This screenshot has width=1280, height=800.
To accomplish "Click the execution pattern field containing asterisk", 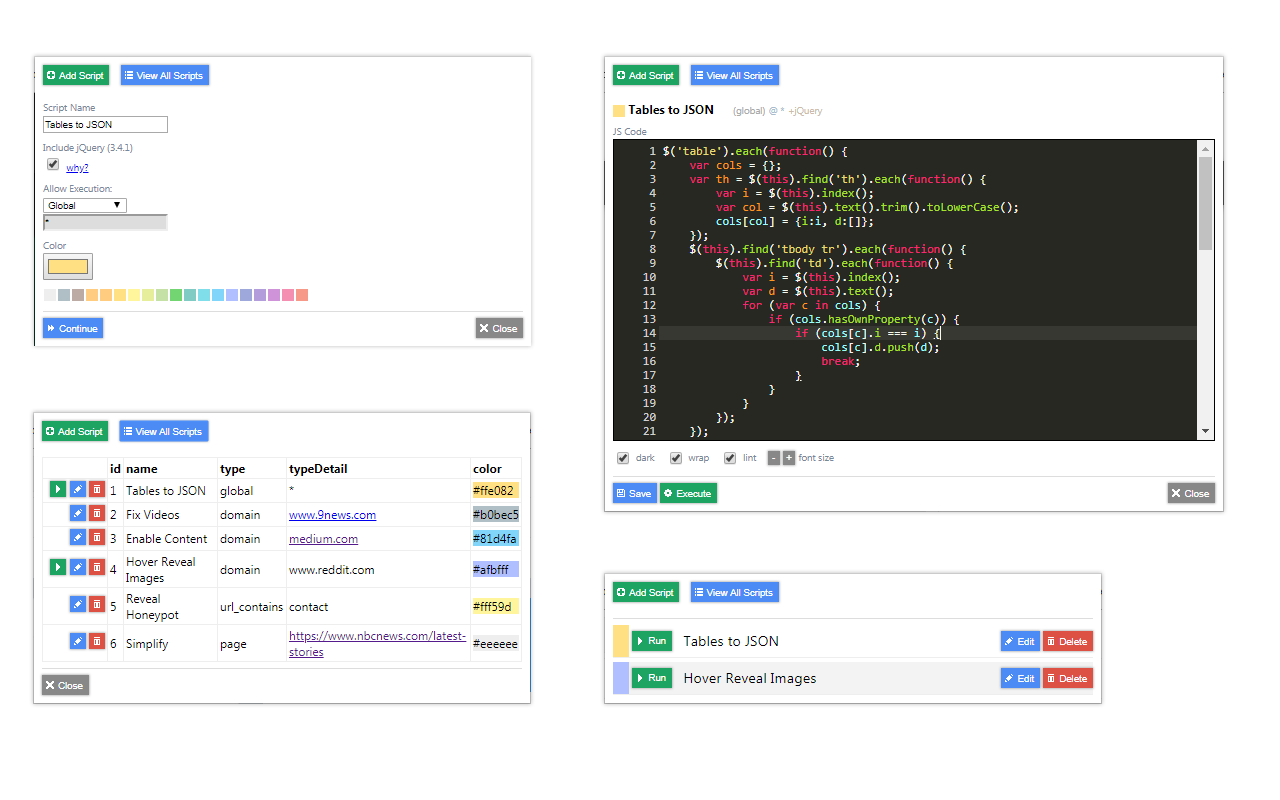I will tap(105, 222).
